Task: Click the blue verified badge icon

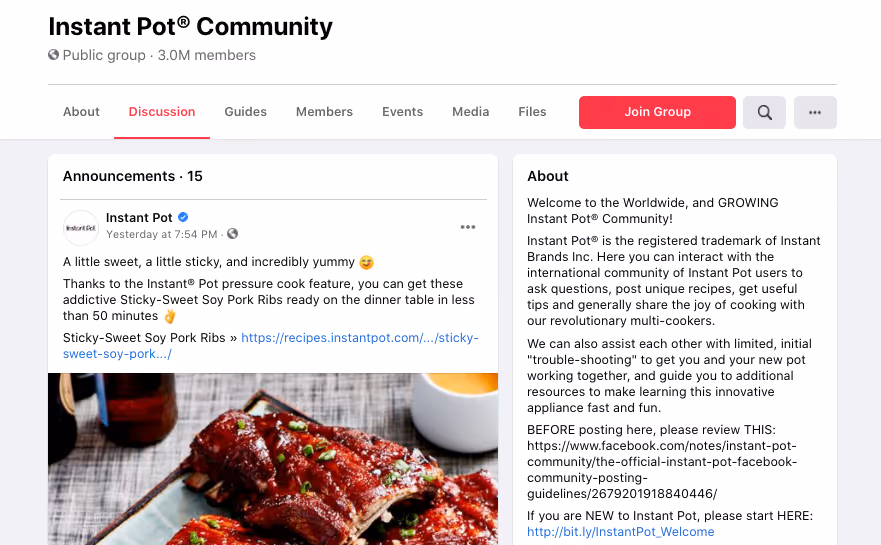Action: pyautogui.click(x=183, y=217)
